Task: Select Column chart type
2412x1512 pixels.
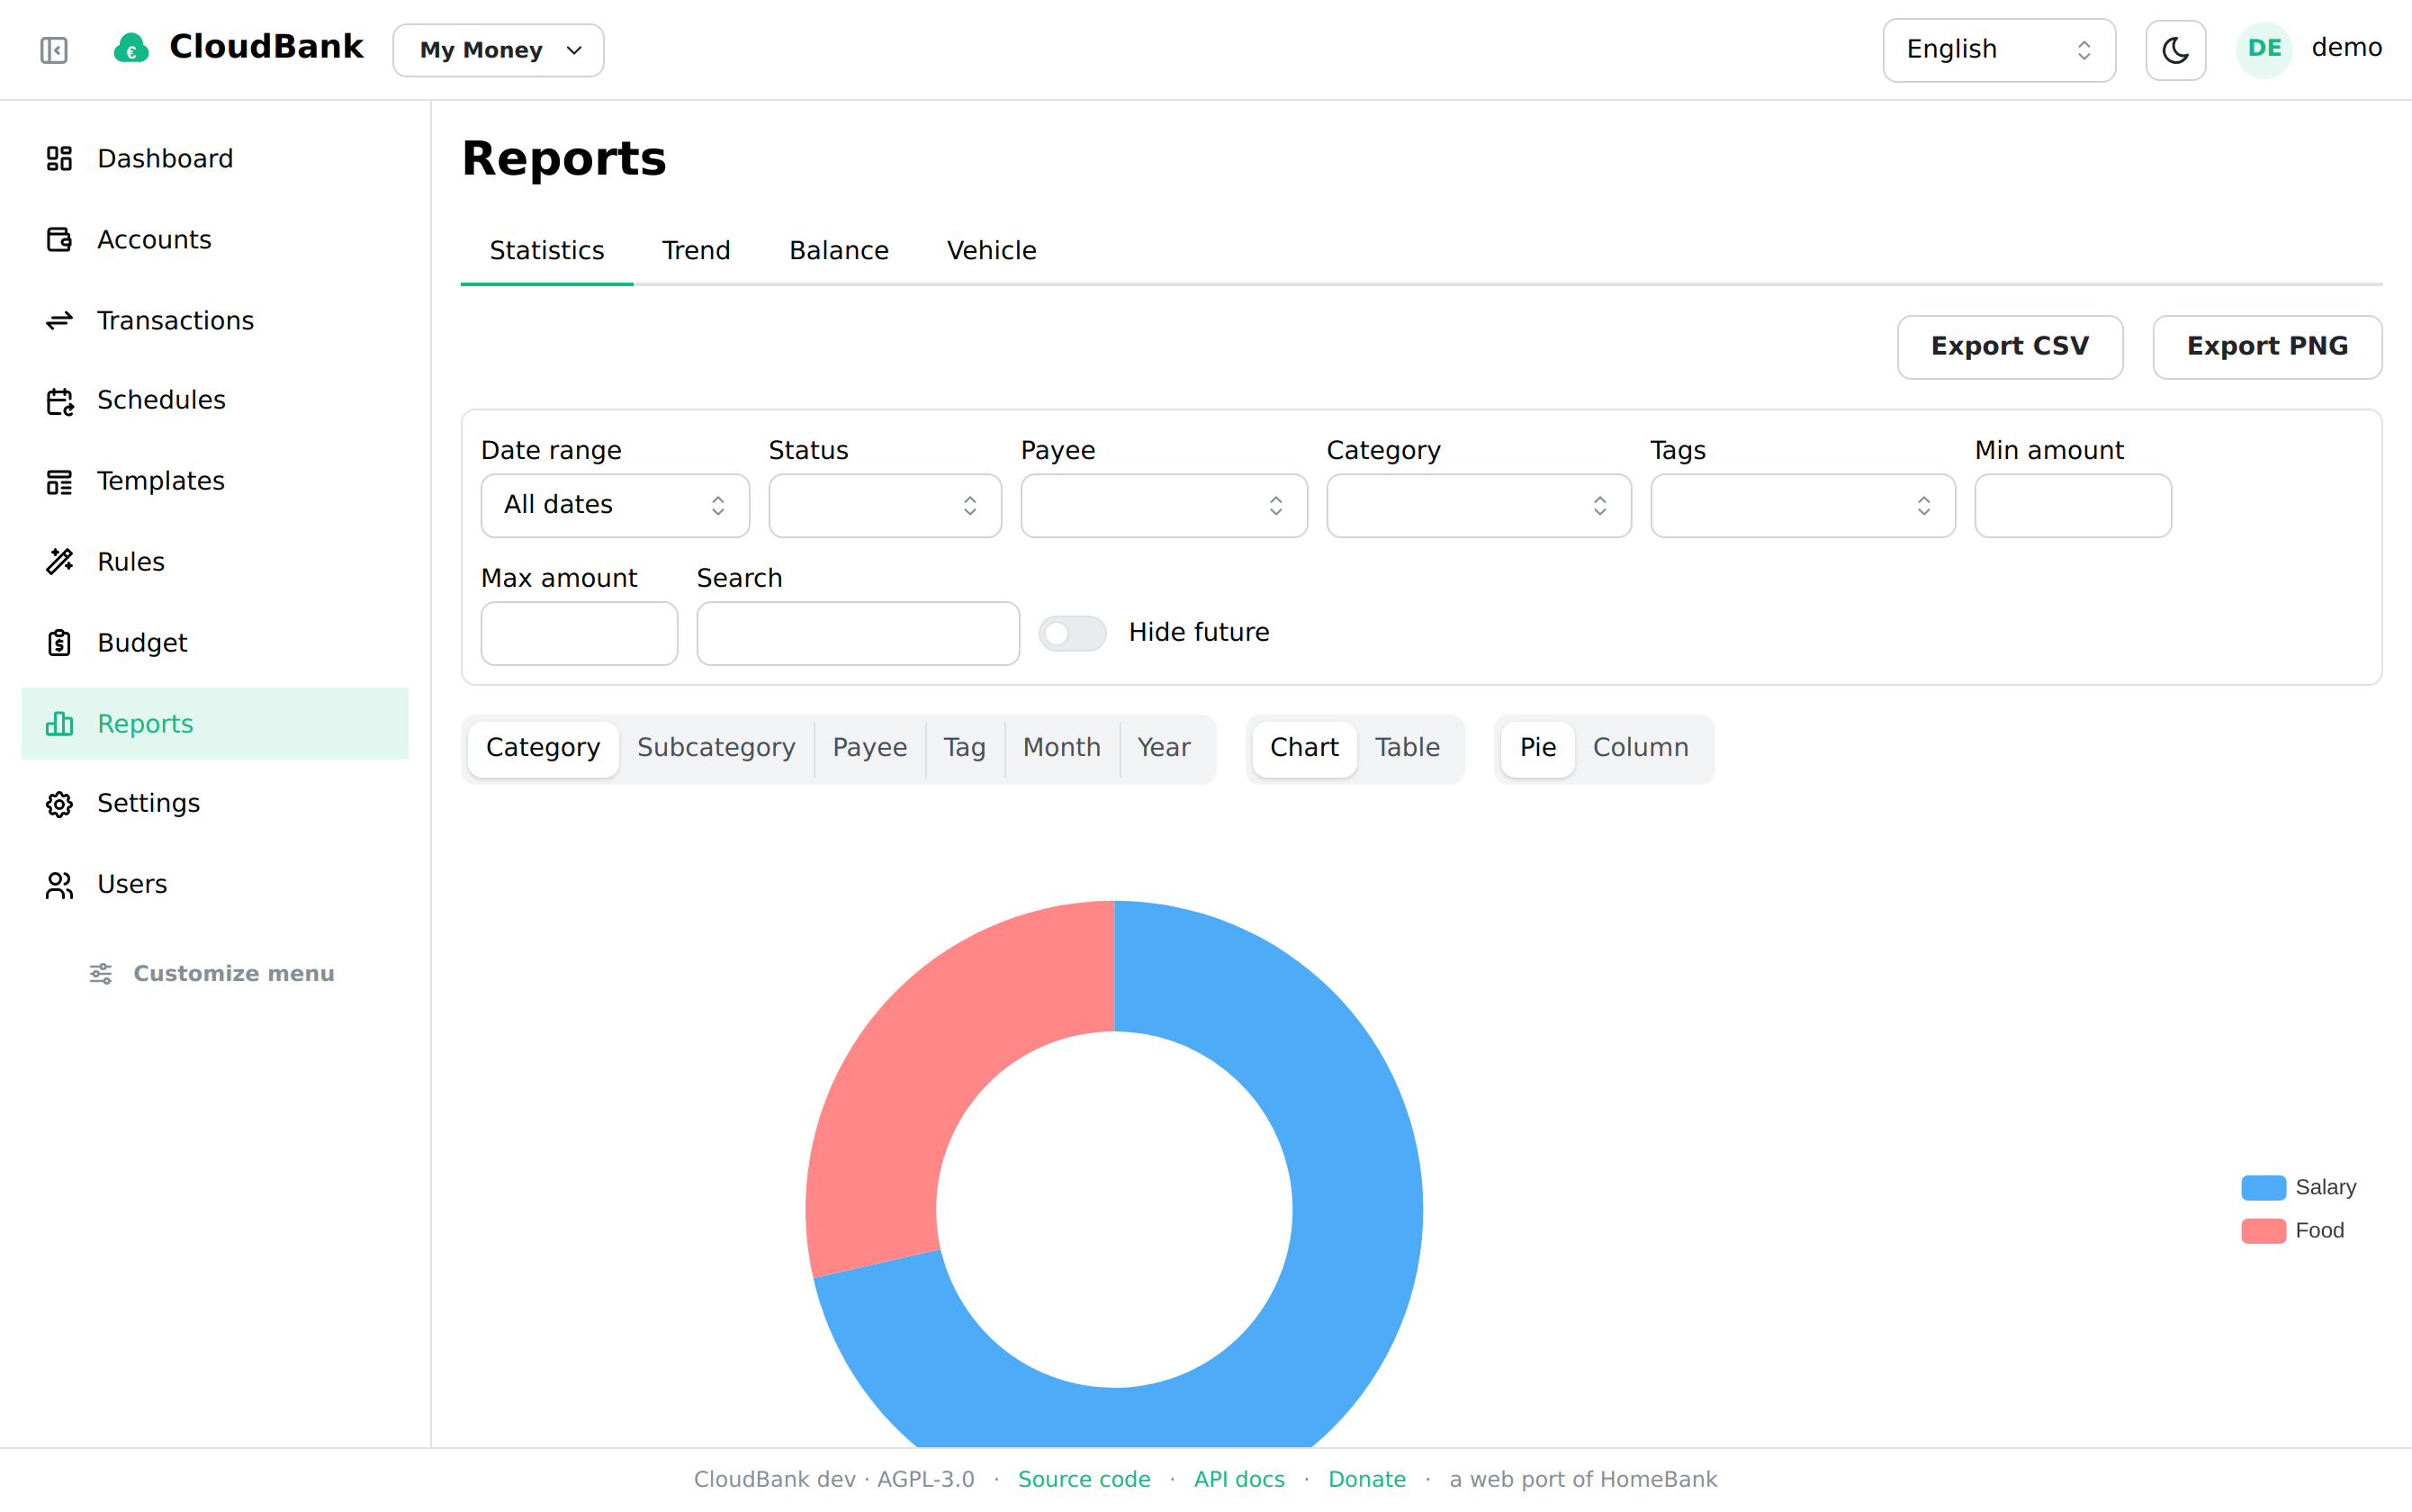Action: [x=1640, y=748]
